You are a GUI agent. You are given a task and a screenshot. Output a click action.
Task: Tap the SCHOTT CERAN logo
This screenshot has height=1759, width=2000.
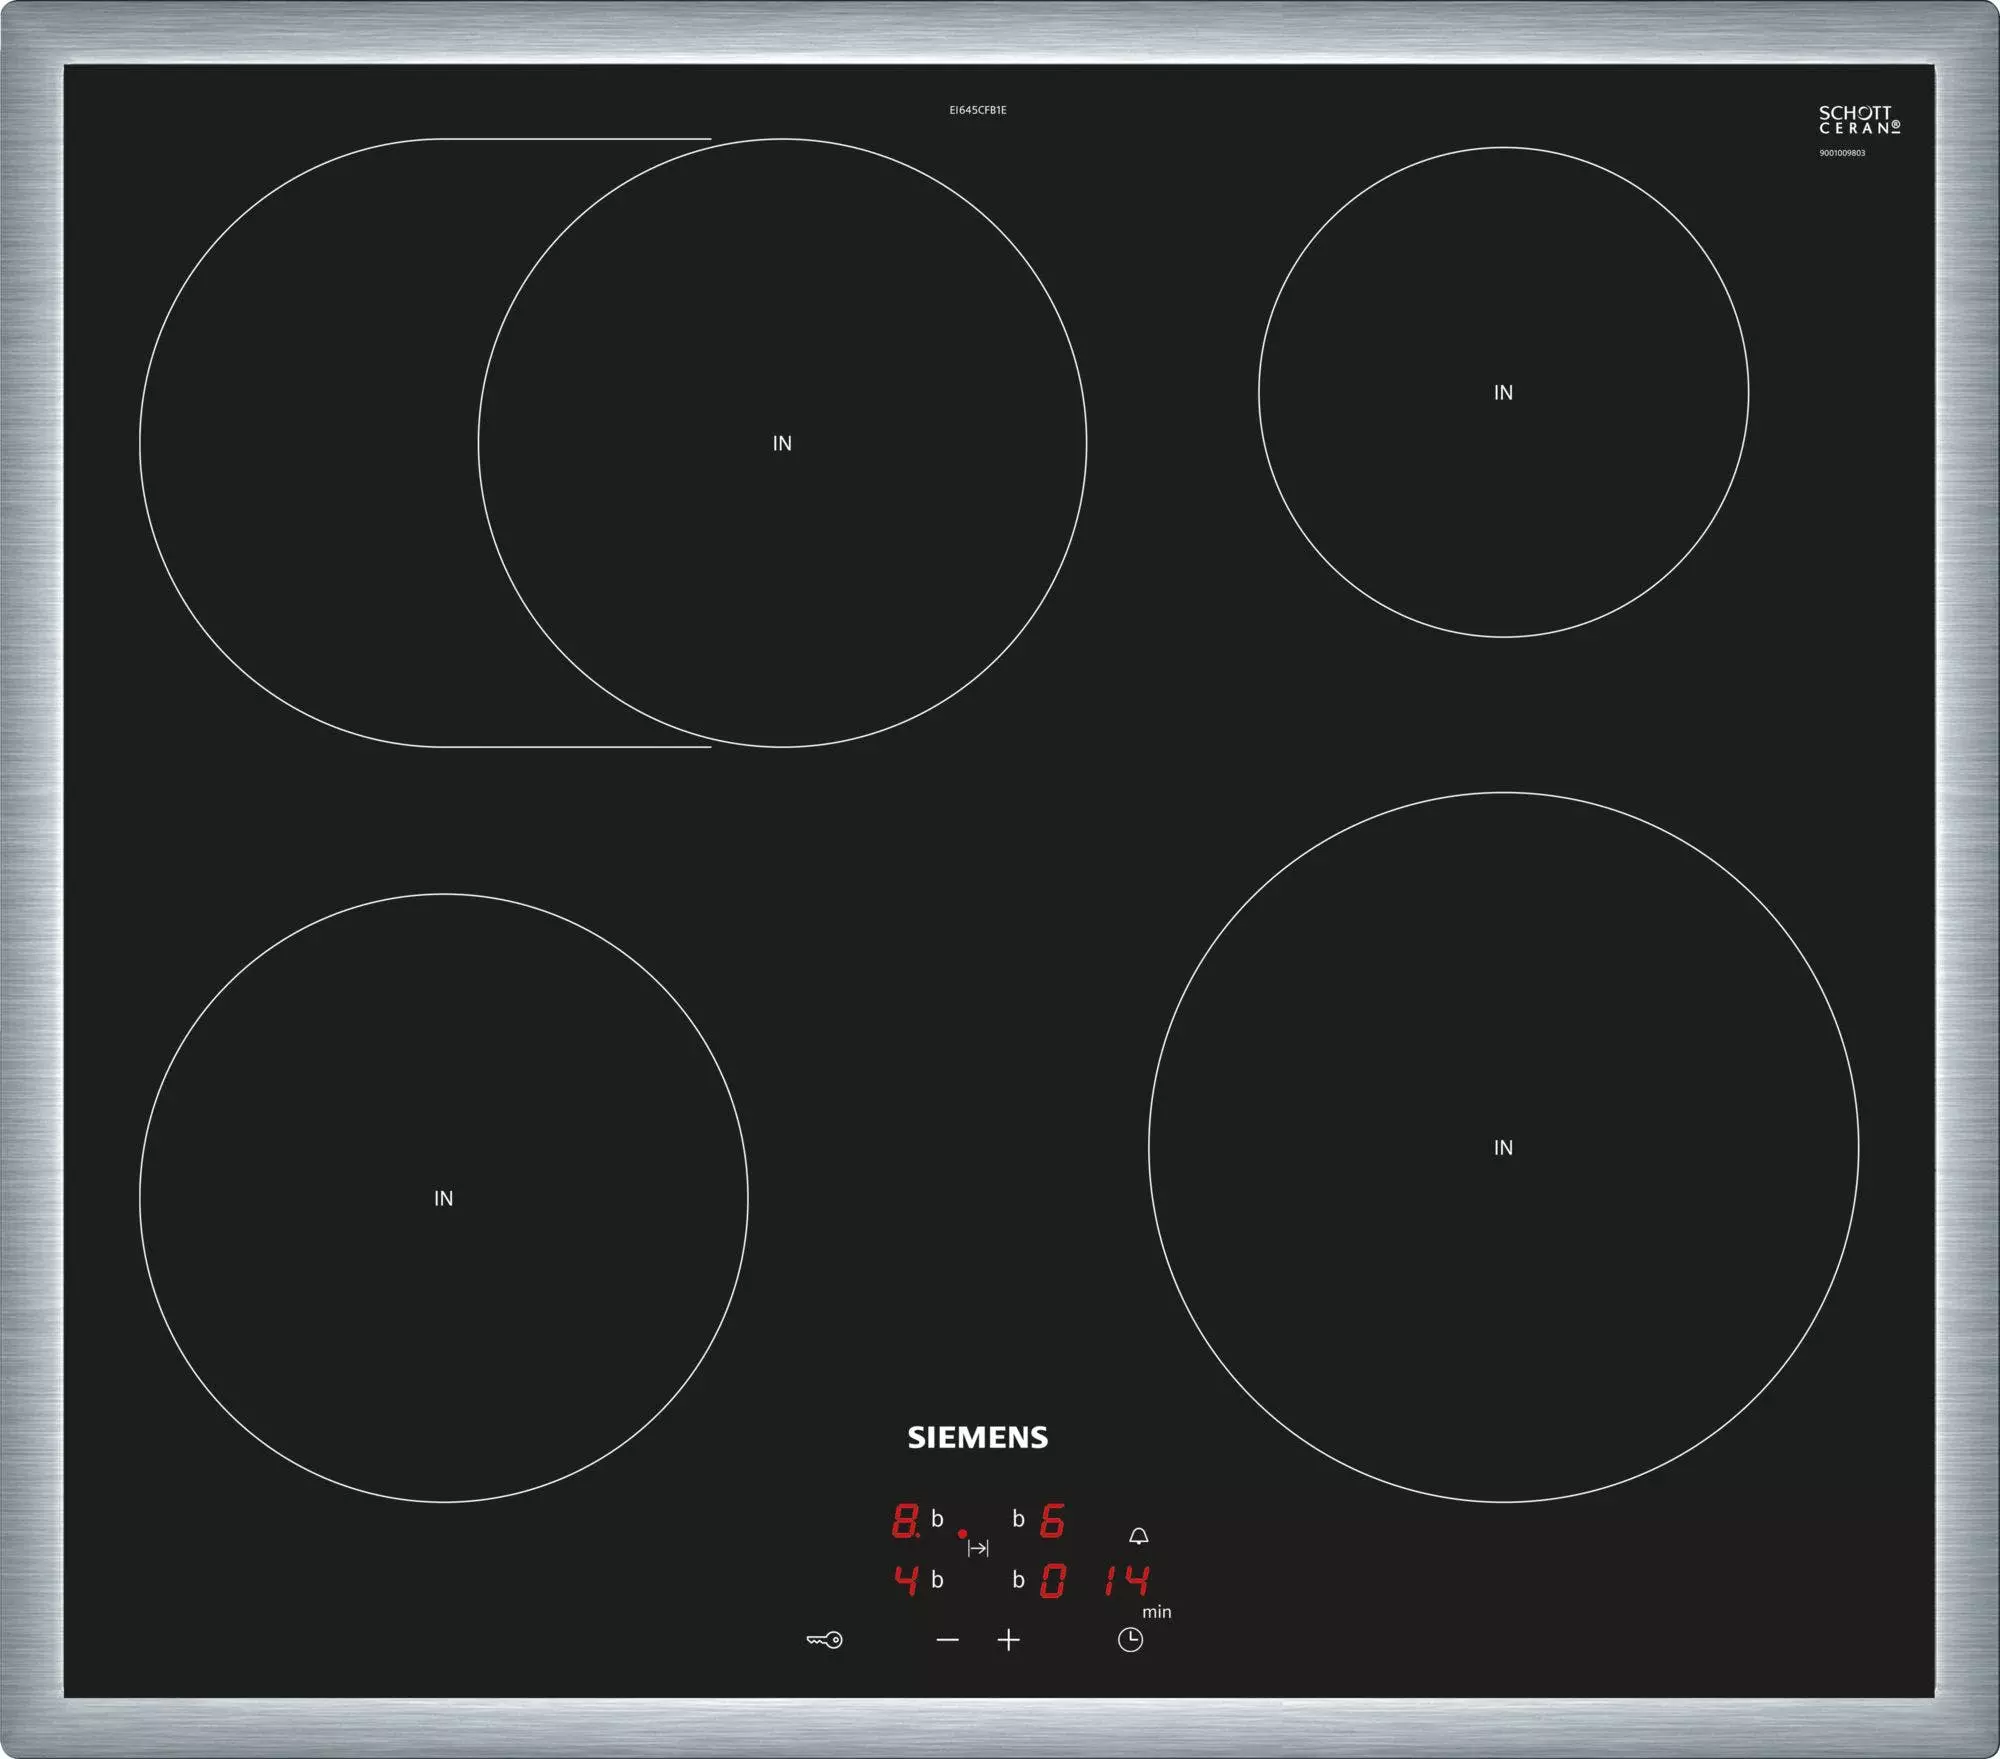(x=1858, y=120)
